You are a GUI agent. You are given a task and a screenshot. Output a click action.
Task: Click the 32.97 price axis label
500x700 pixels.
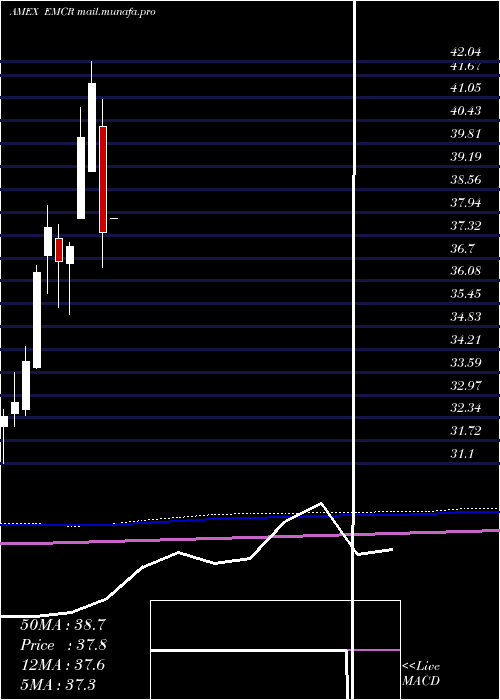466,385
